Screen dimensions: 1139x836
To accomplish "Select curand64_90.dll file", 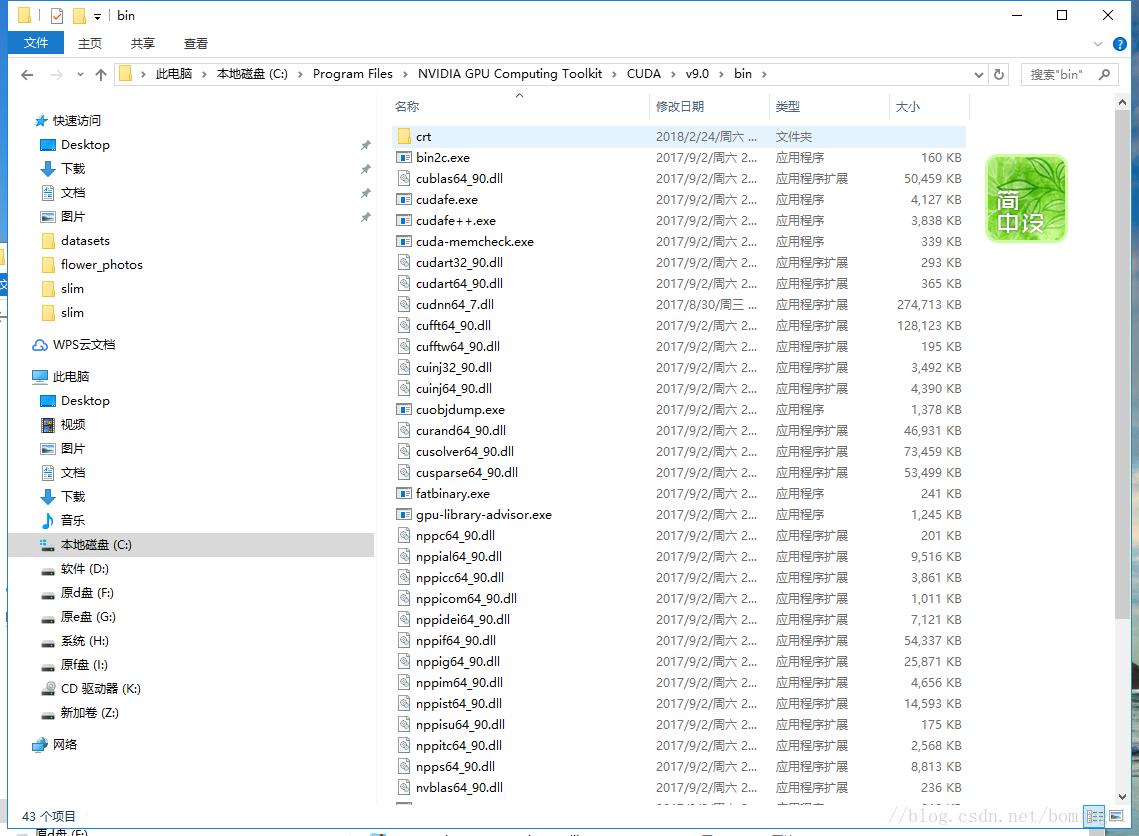I will click(x=461, y=431).
